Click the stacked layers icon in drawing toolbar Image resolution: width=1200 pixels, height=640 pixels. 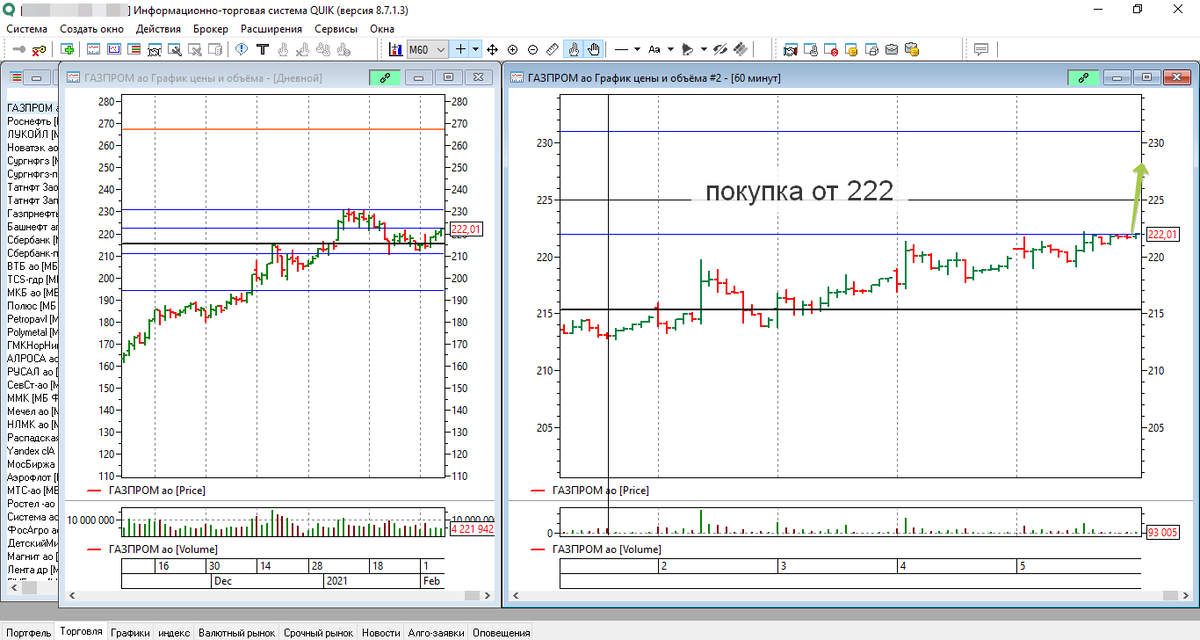pyautogui.click(x=739, y=49)
